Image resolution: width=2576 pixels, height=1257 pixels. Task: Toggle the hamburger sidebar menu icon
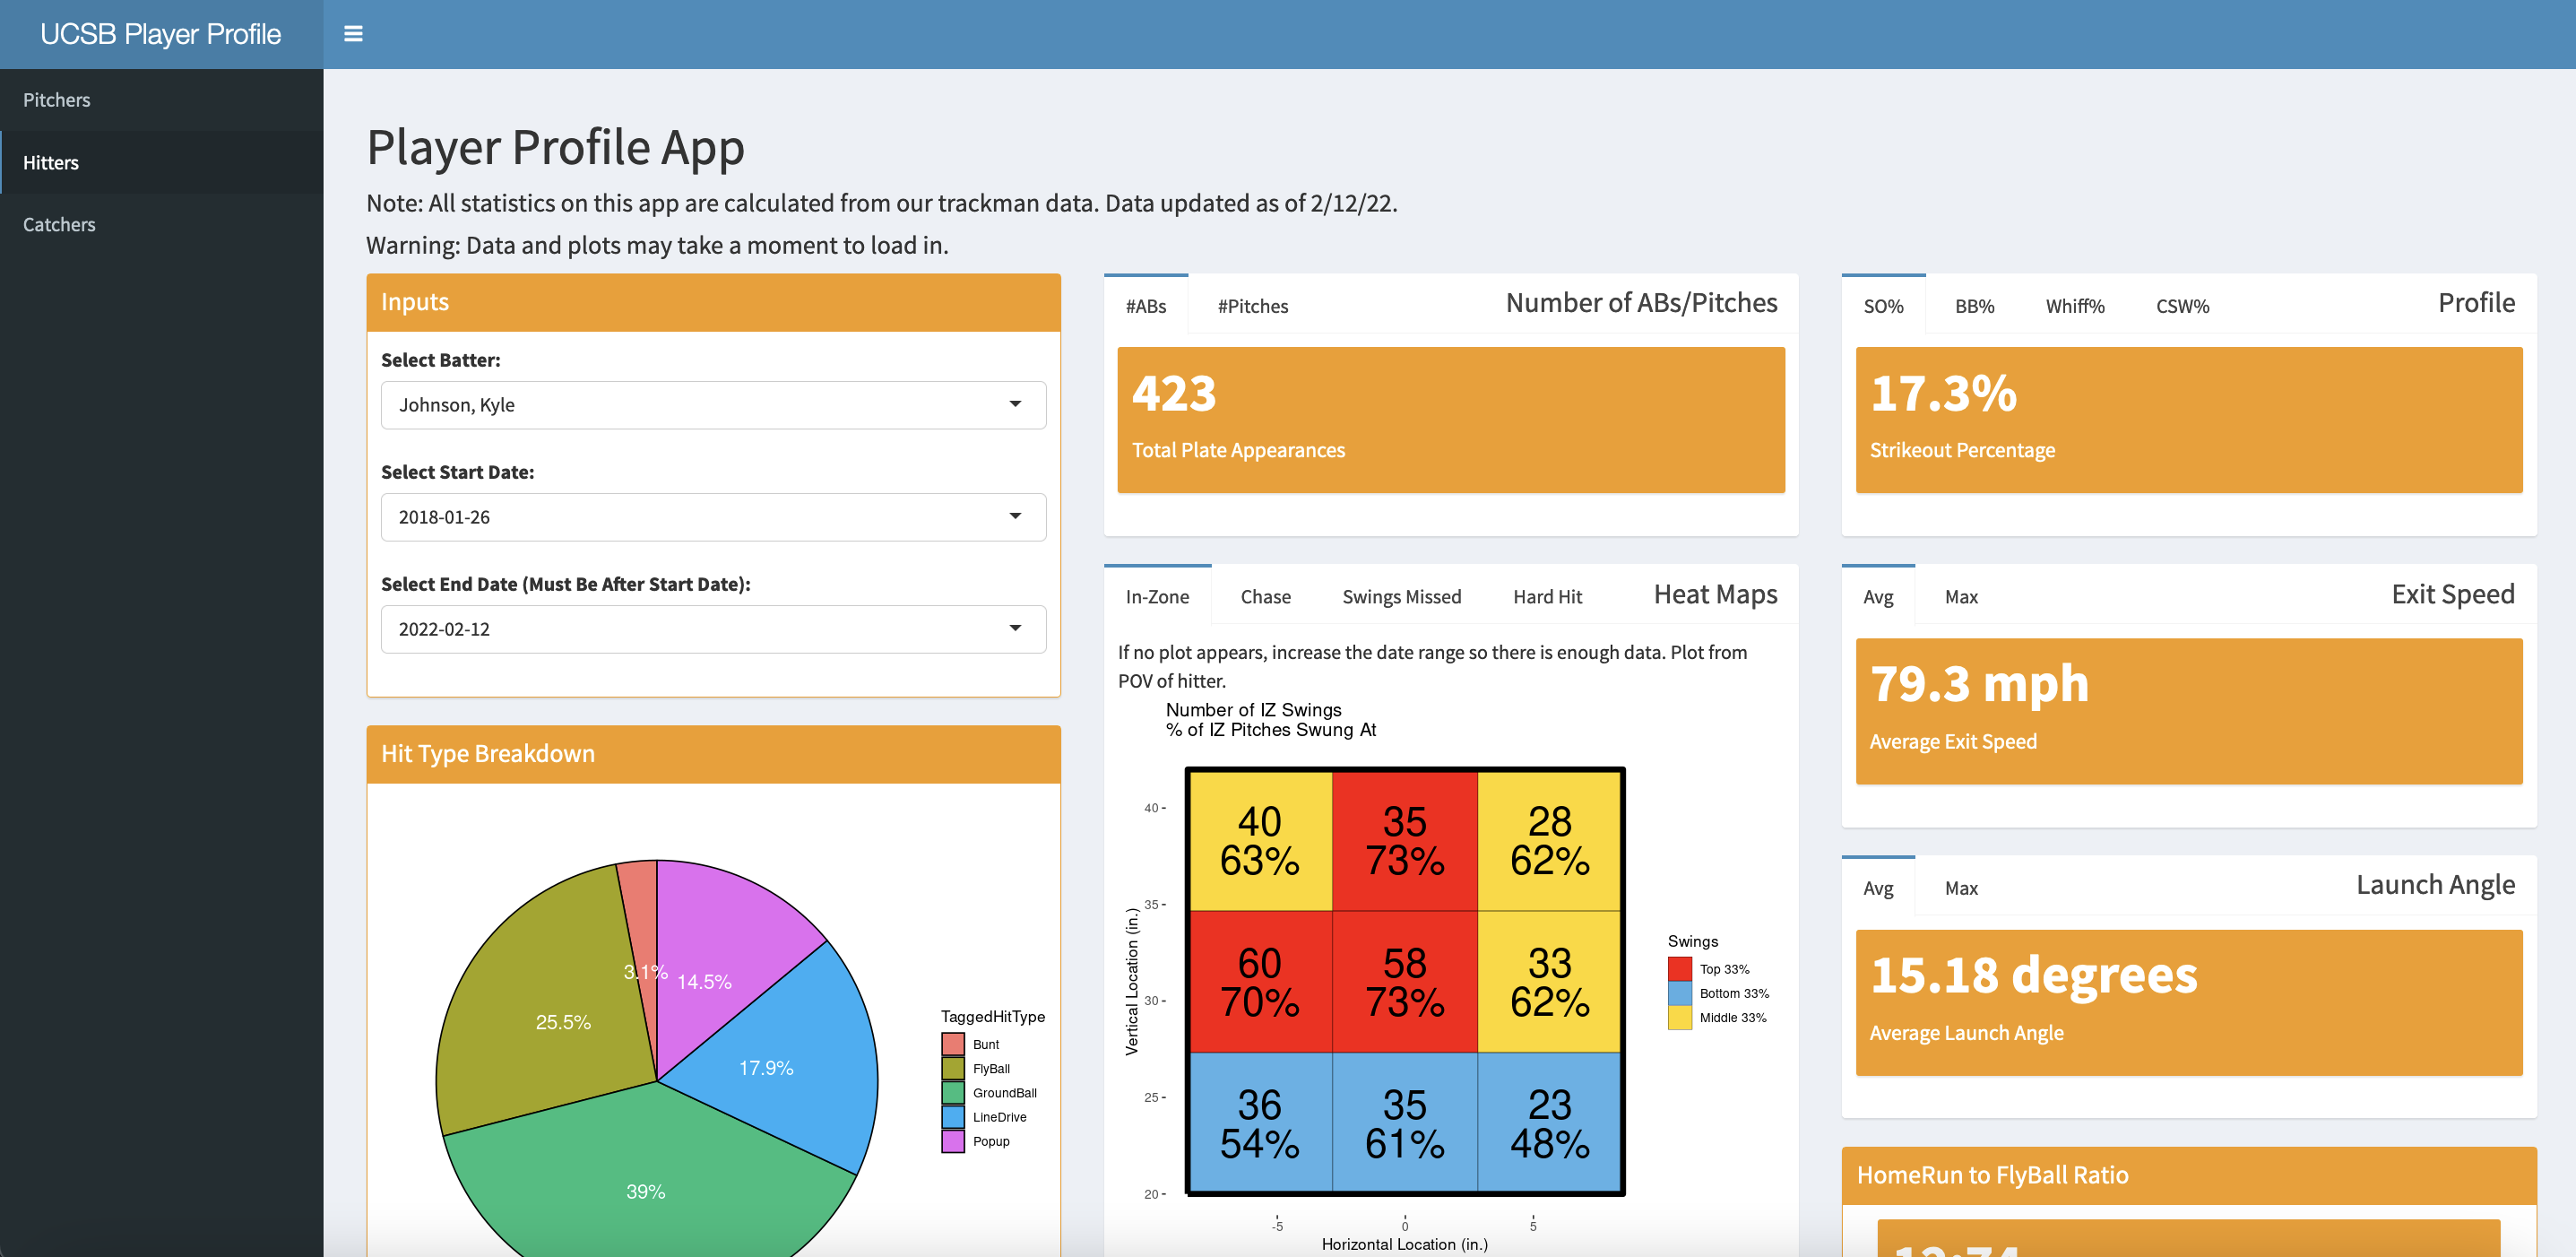(353, 34)
